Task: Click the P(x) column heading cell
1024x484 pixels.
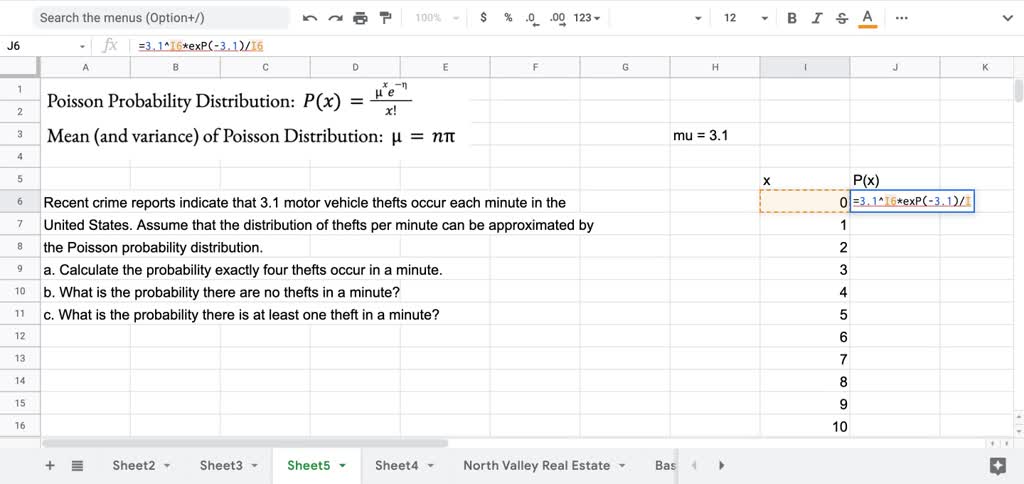Action: click(895, 180)
